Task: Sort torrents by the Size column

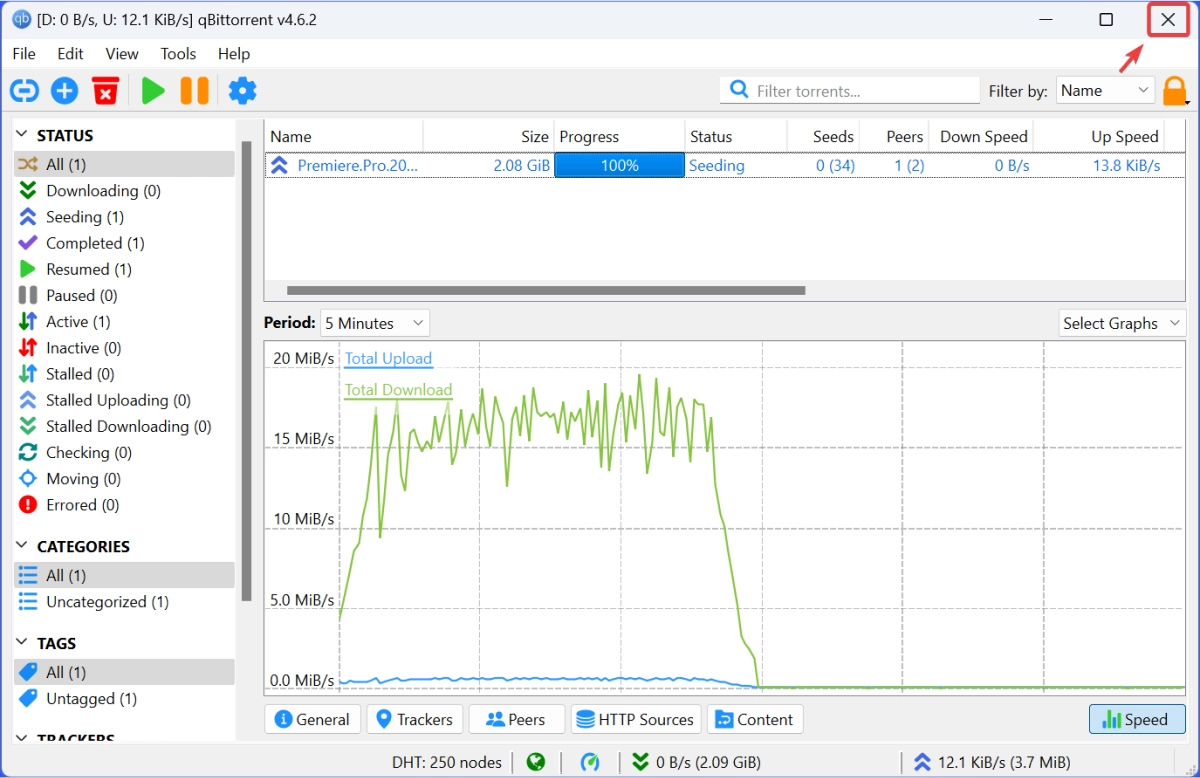Action: (x=488, y=136)
